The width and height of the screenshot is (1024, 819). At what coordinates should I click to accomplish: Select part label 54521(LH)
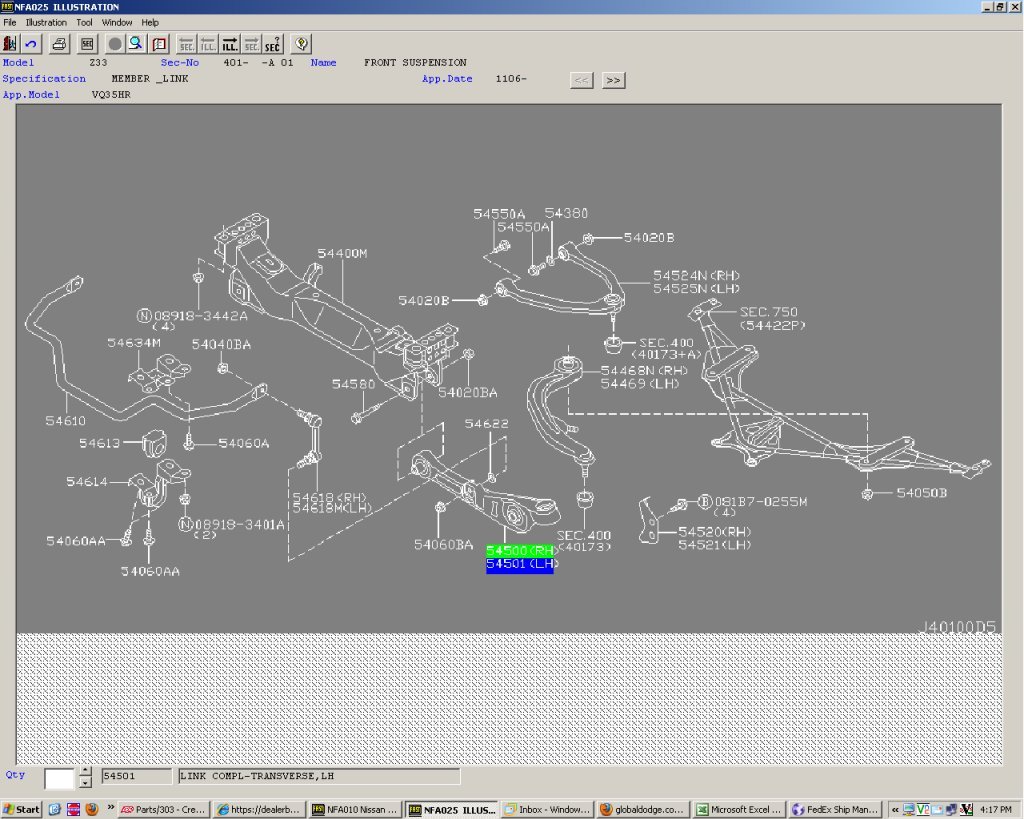(714, 545)
